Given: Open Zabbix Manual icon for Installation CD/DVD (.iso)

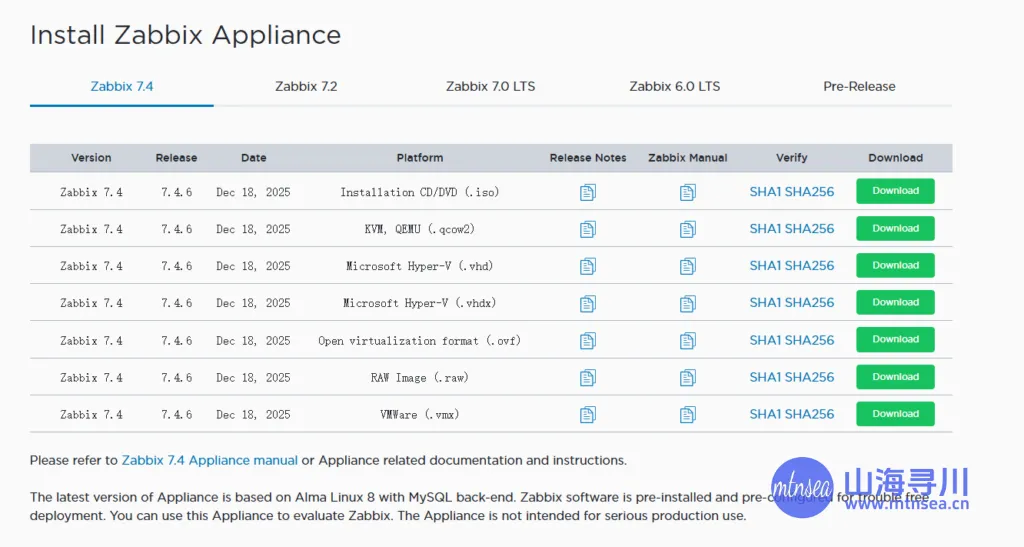Looking at the screenshot, I should tap(688, 193).
